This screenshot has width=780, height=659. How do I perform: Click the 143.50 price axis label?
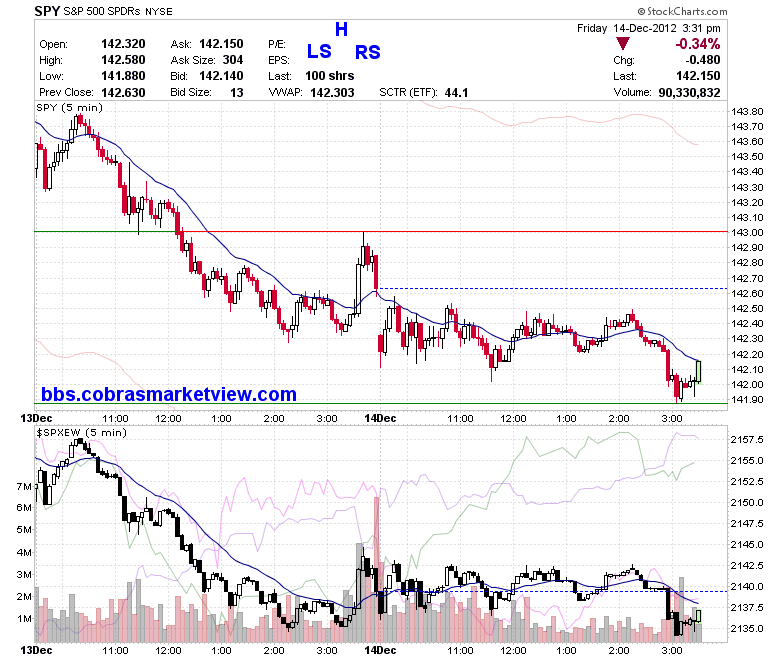pos(747,157)
